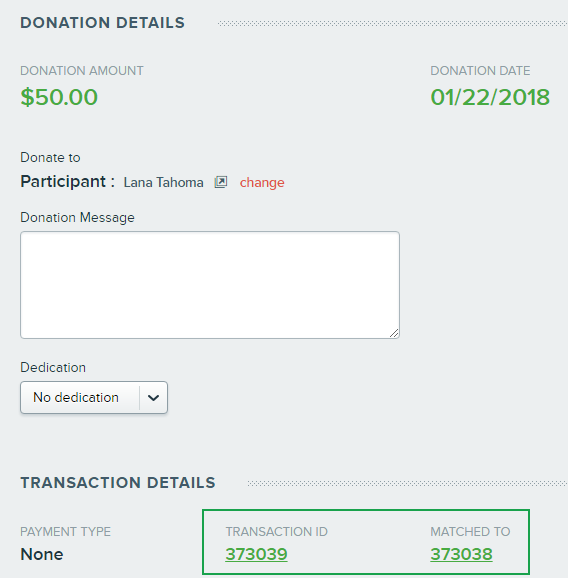
Task: Click the Participant label
Action: tap(67, 181)
